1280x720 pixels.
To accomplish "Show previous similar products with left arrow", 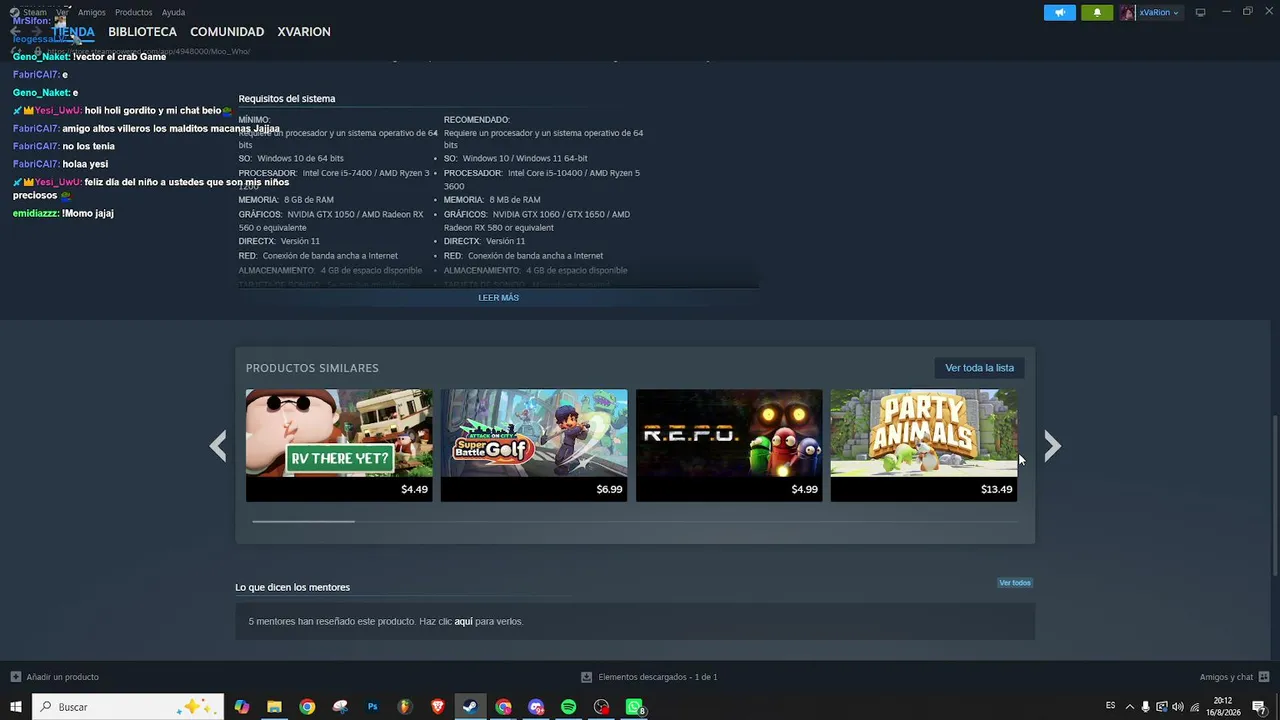I will click(x=218, y=446).
